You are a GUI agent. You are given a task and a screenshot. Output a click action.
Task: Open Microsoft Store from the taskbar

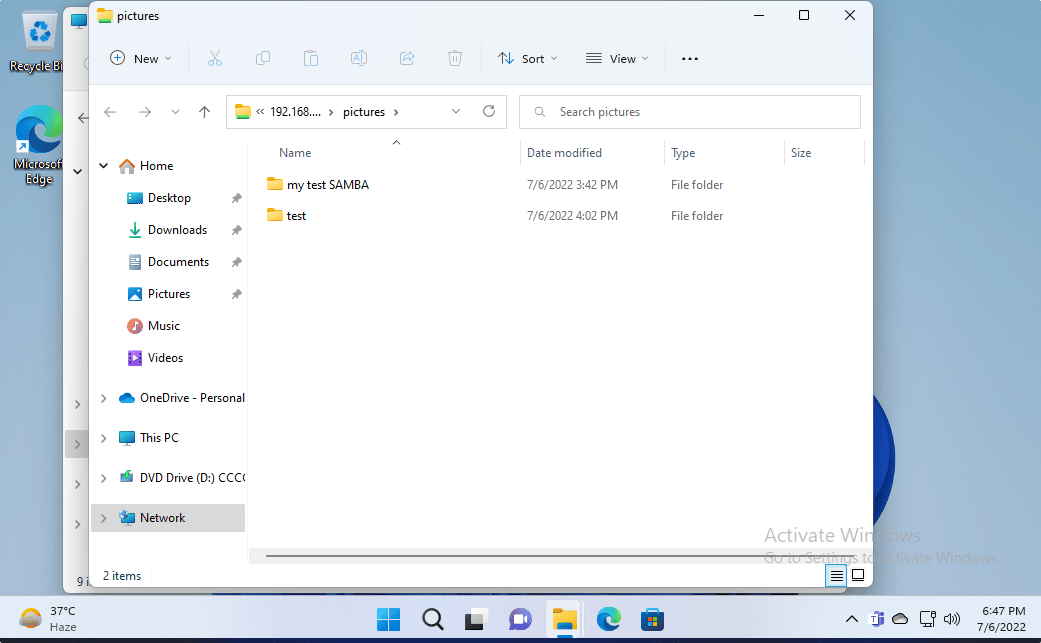[x=653, y=620]
